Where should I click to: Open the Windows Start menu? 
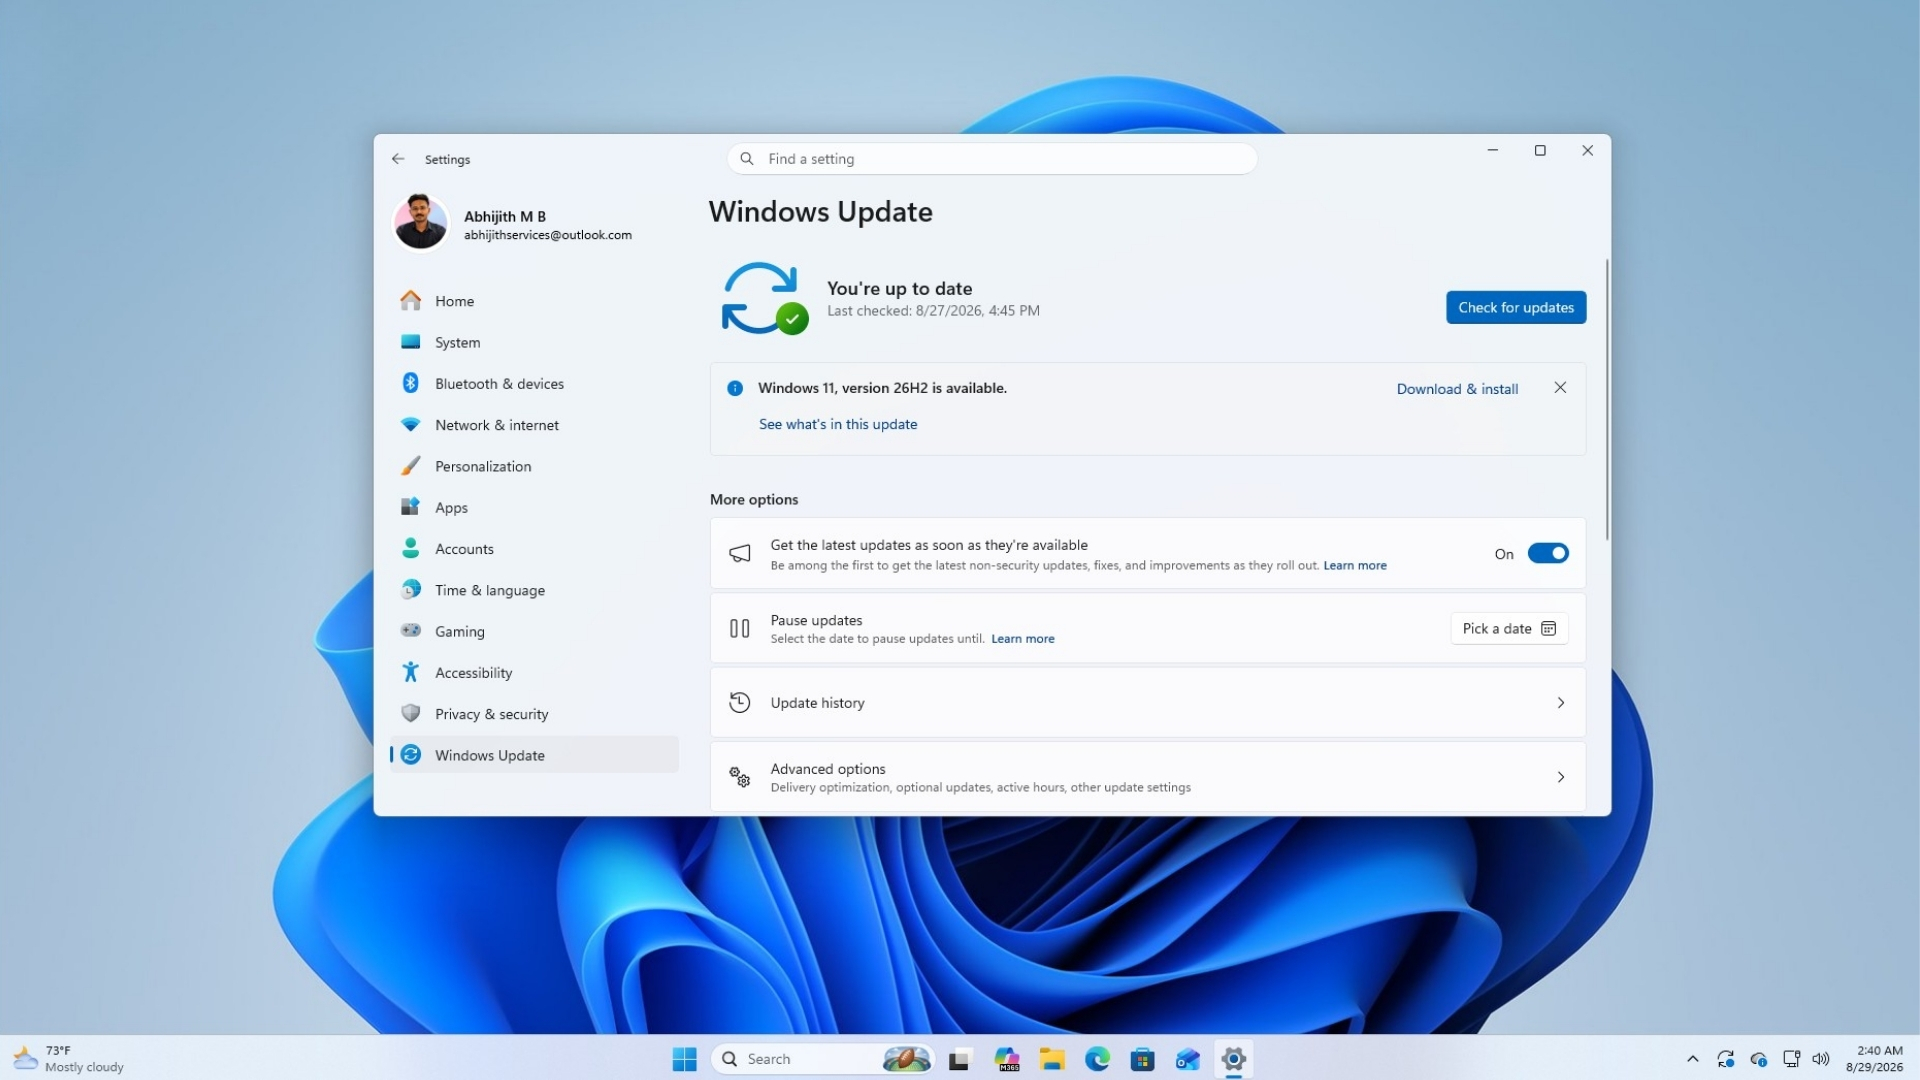684,1059
